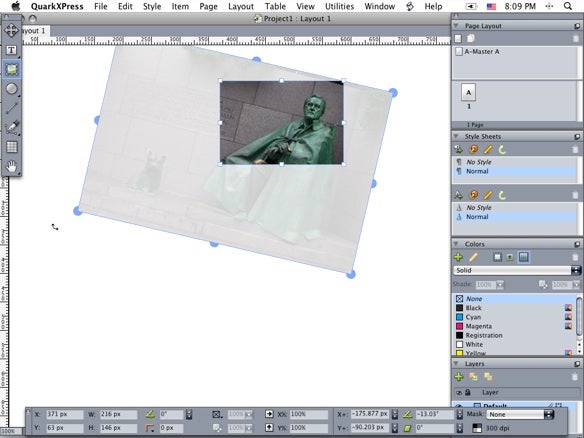
Task: Click the picture angle field showing -13.03°
Action: (434, 414)
